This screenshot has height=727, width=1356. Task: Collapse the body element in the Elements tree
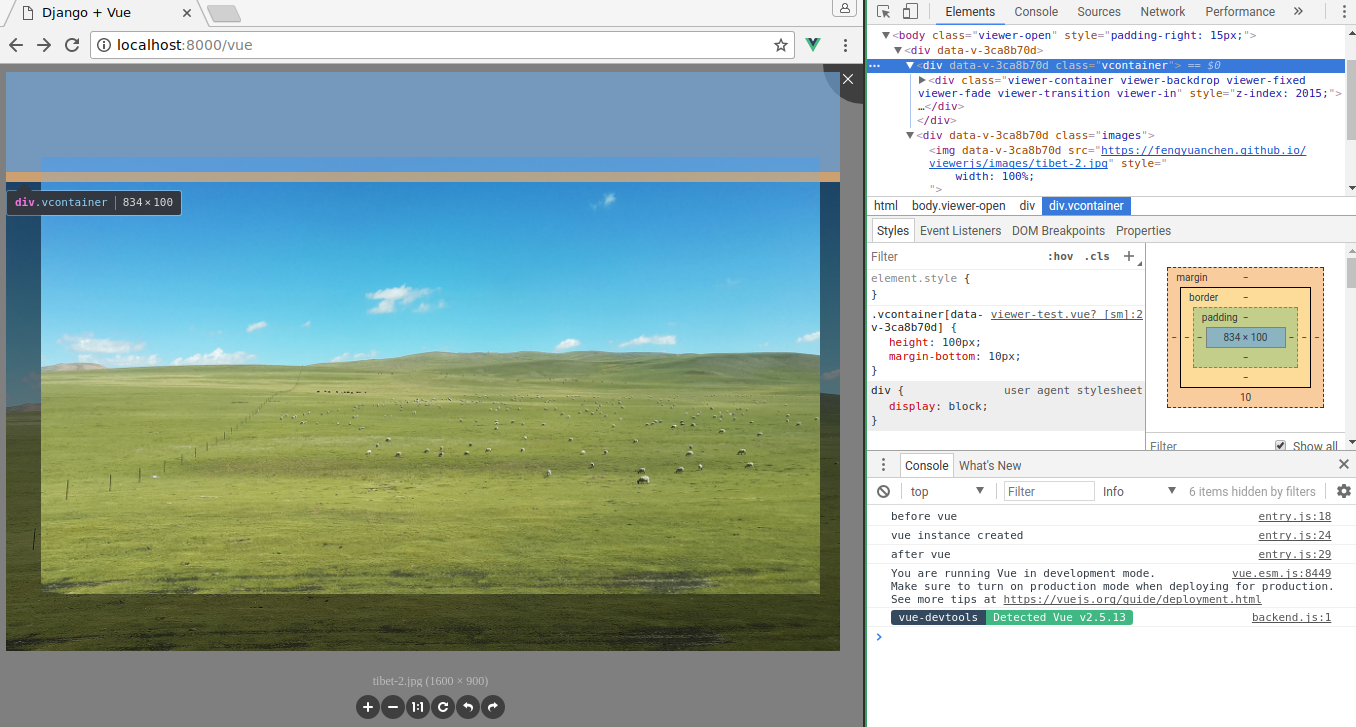pyautogui.click(x=886, y=34)
